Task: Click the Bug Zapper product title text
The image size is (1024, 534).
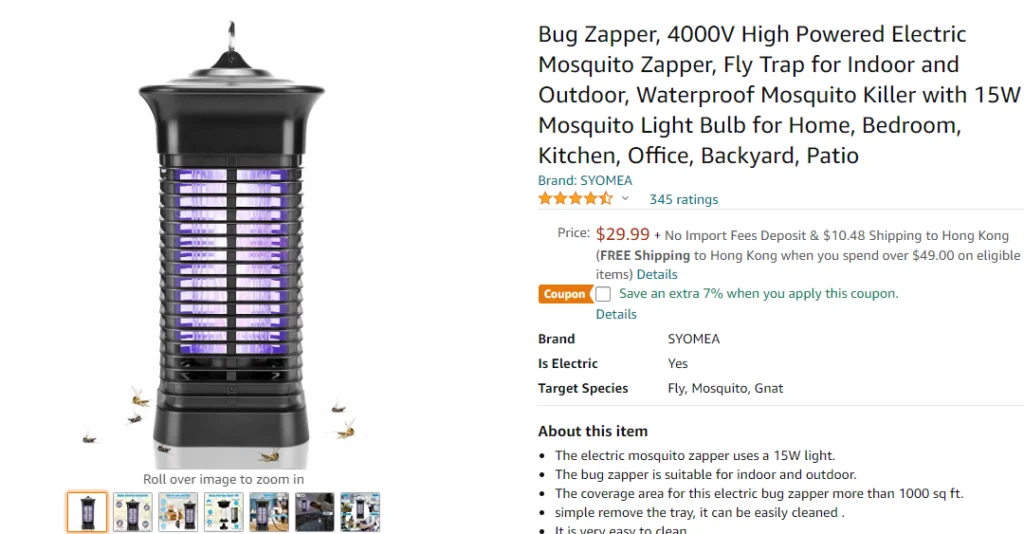Action: 778,95
